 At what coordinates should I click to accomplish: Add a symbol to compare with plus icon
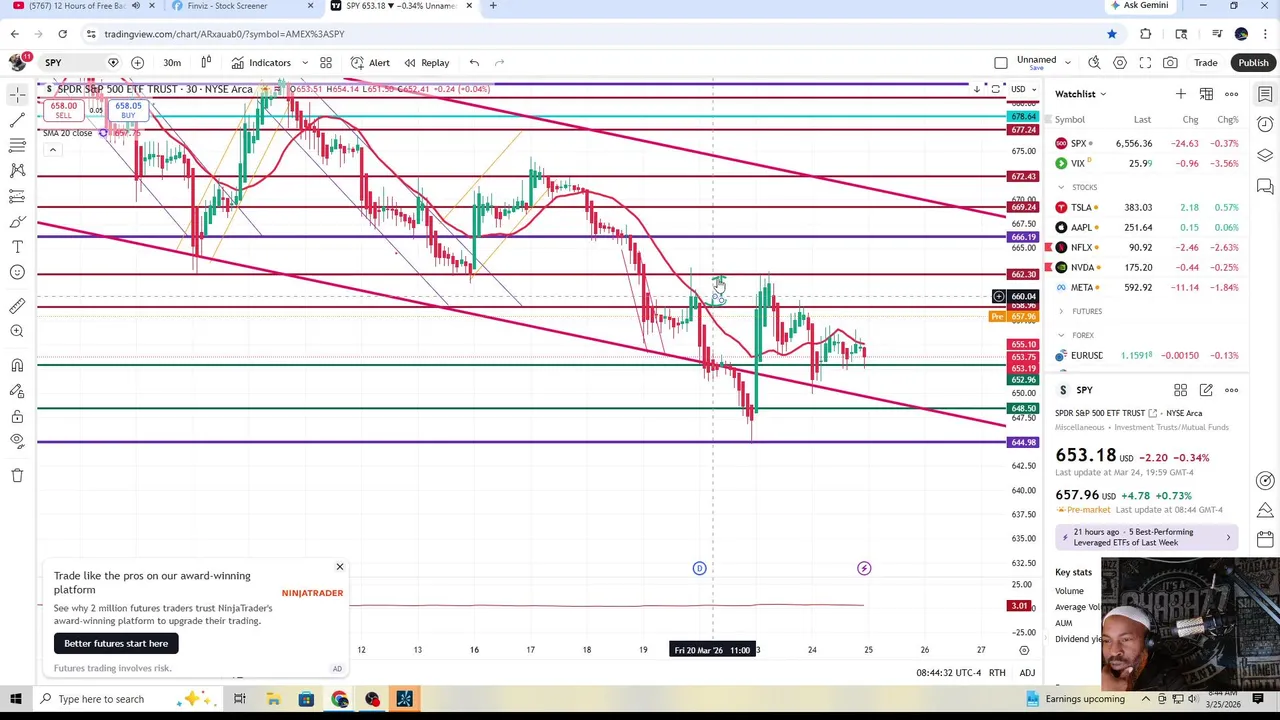click(137, 62)
